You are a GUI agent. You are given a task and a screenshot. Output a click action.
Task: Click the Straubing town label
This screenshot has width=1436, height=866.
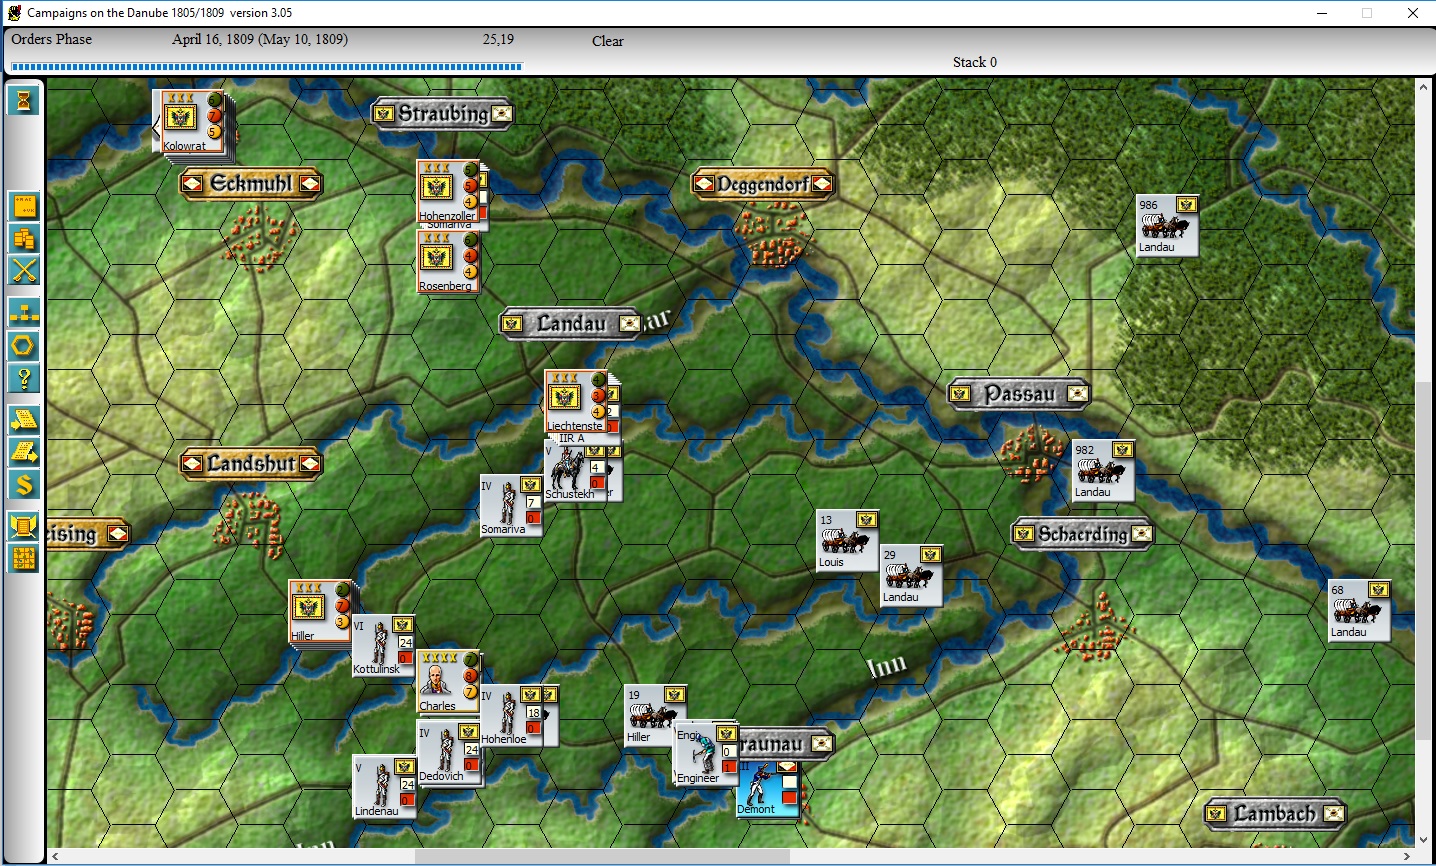(443, 113)
